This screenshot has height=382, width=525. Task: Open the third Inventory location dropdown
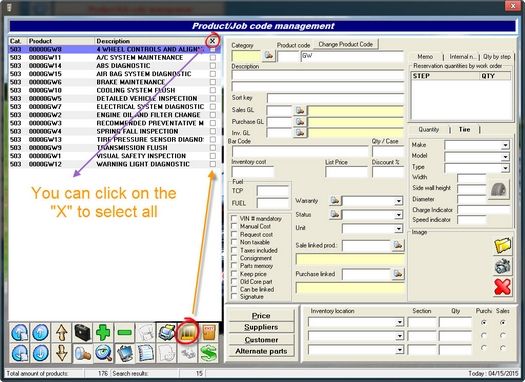coord(399,350)
